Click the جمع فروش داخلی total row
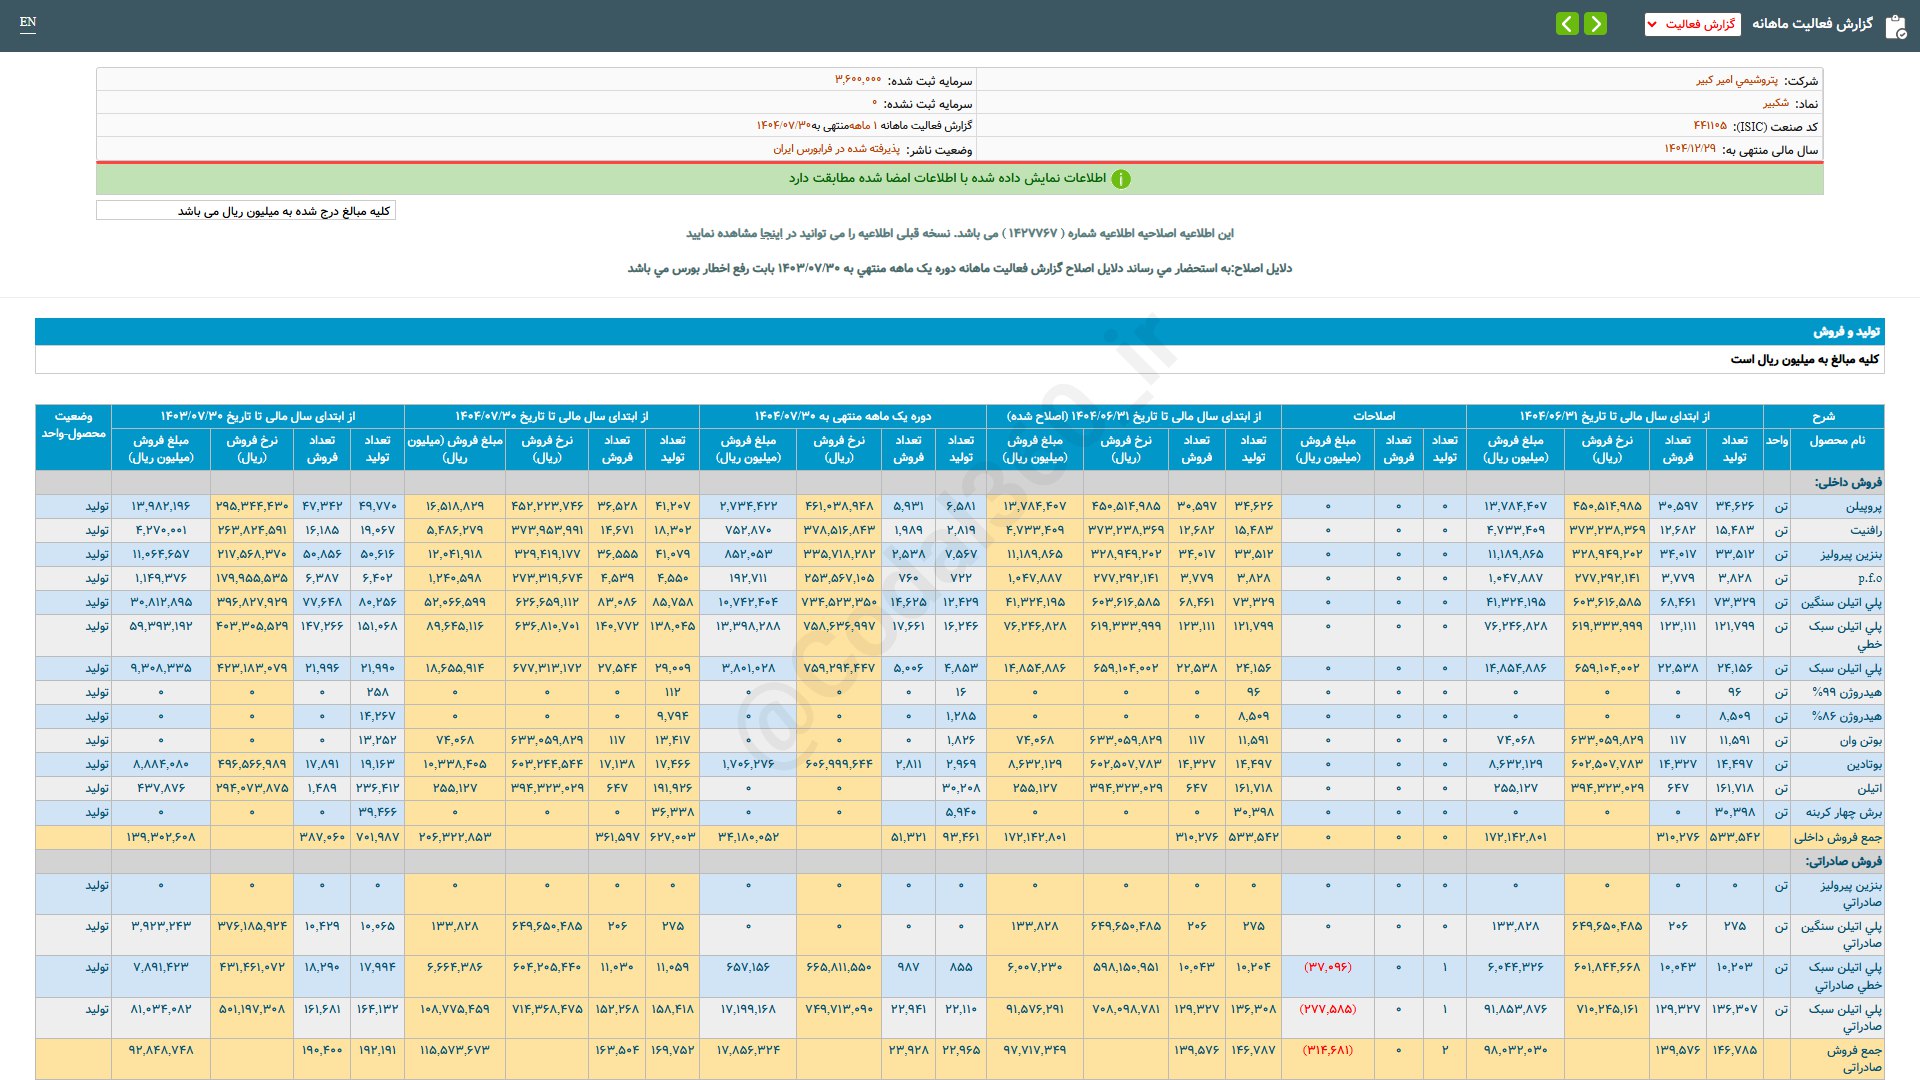 tap(1837, 837)
